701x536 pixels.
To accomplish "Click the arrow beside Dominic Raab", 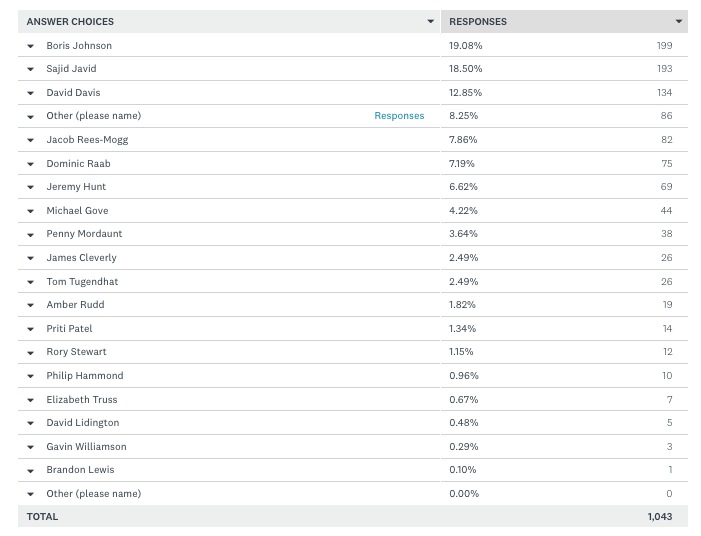I will tap(32, 164).
